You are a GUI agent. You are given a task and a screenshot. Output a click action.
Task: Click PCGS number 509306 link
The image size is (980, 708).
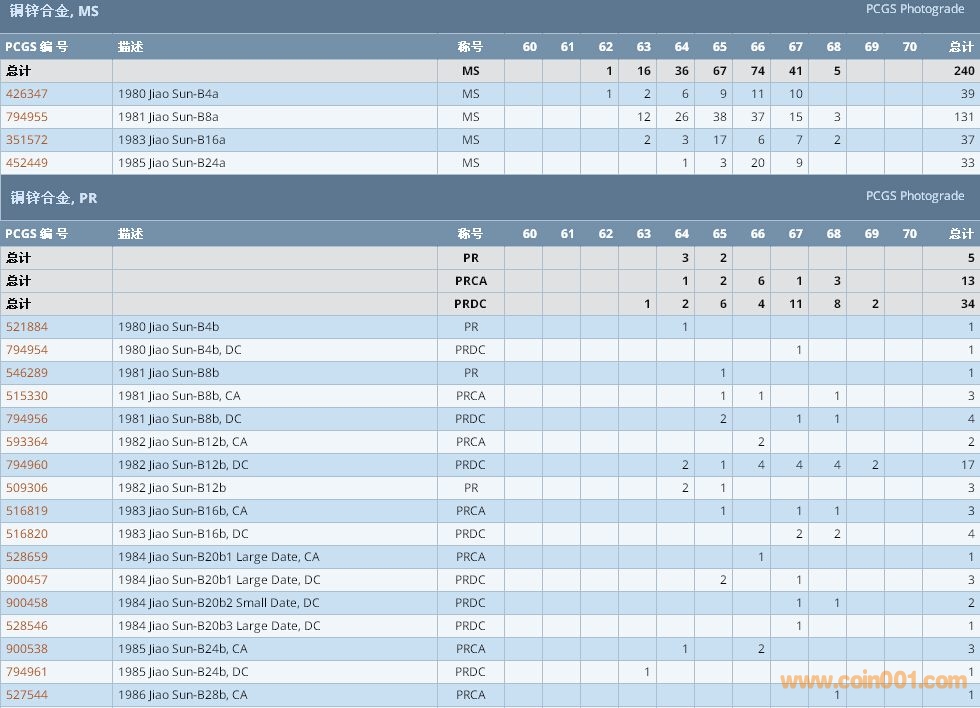click(27, 488)
